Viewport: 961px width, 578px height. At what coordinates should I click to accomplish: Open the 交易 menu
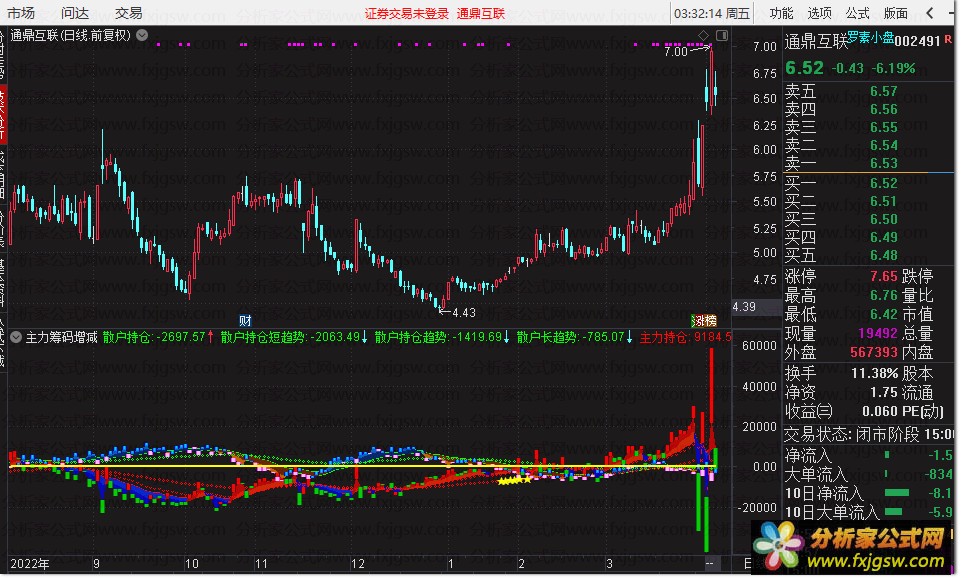[129, 13]
